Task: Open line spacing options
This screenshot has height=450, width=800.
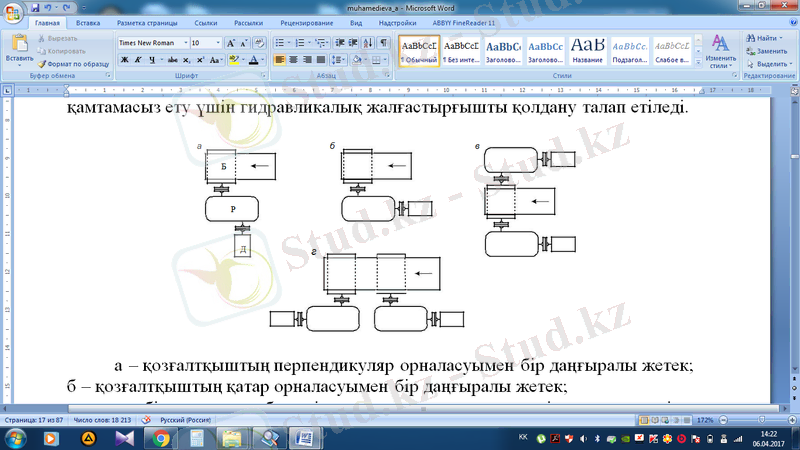Action: 338,60
